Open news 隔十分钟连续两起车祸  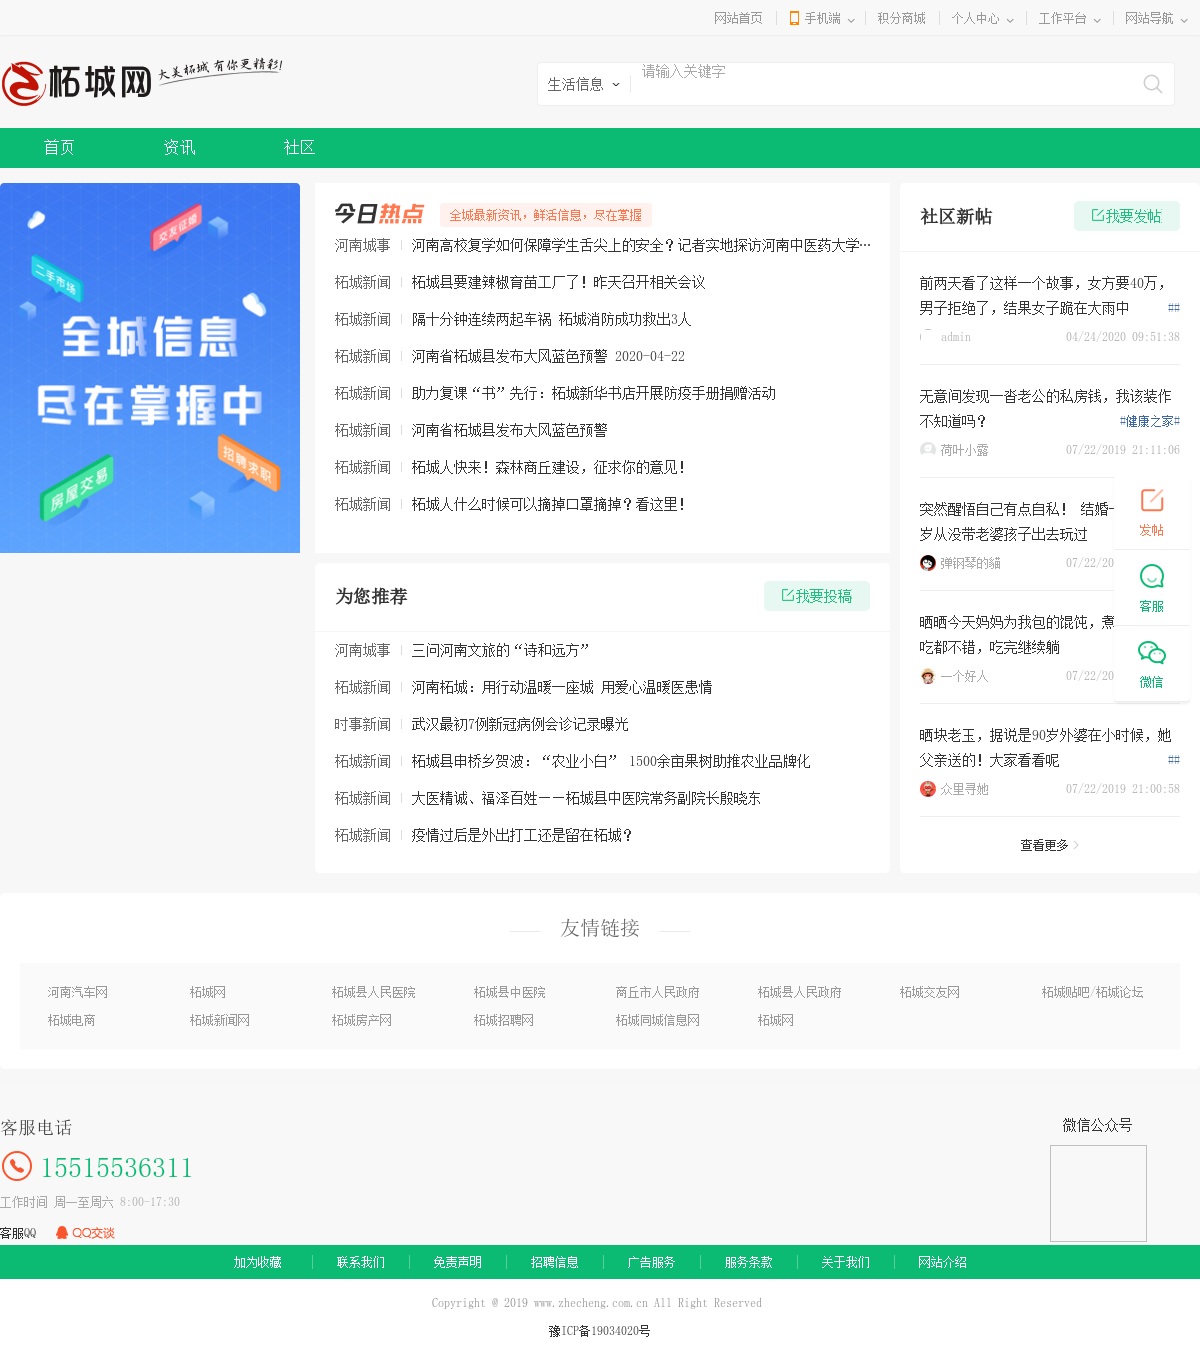(x=551, y=319)
